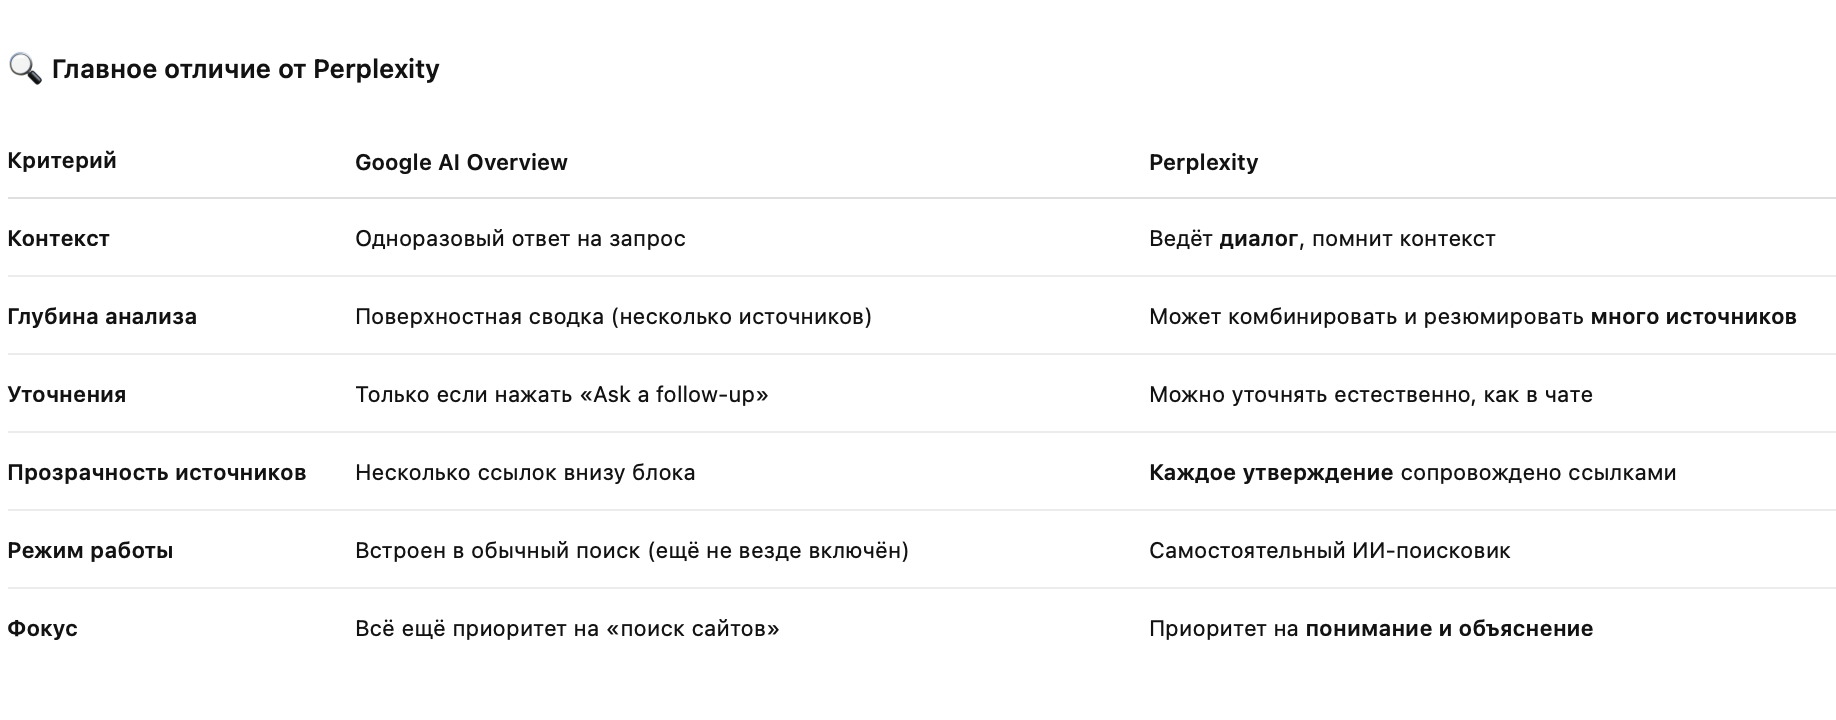1836x720 pixels.
Task: Select the "Уточнения" row label
Action: [67, 395]
